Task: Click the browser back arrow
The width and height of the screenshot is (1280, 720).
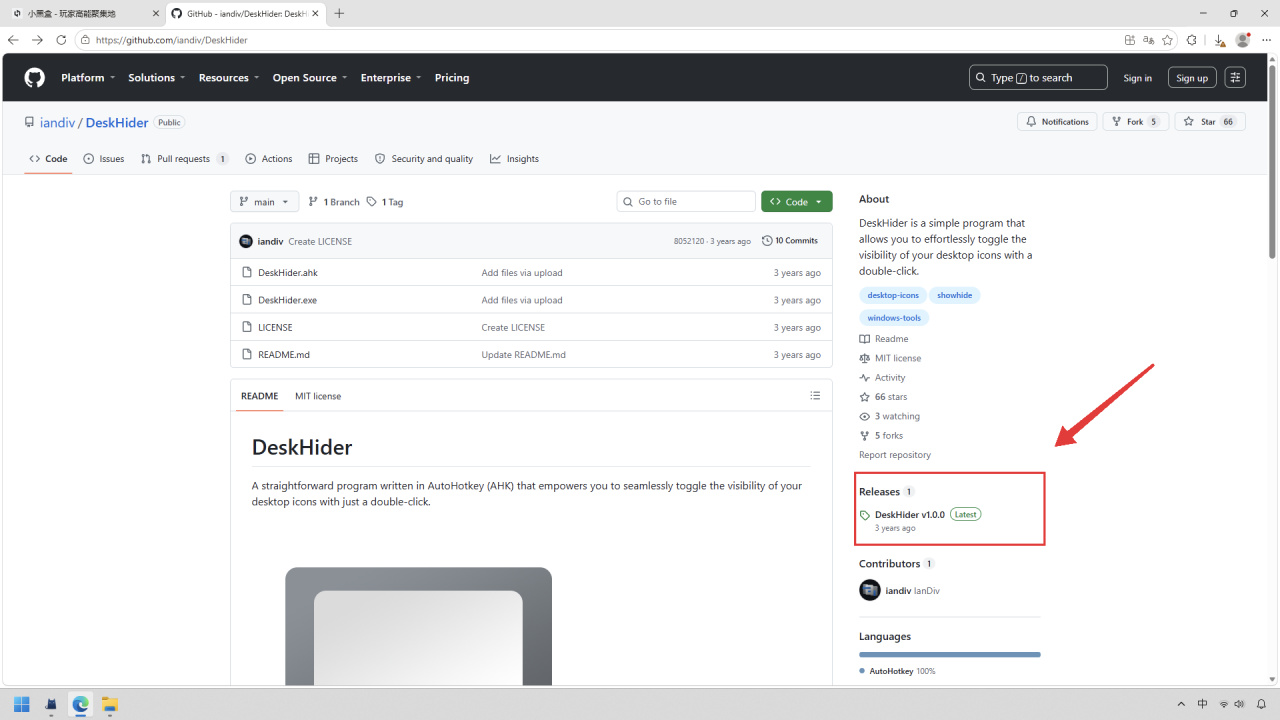Action: pyautogui.click(x=13, y=40)
